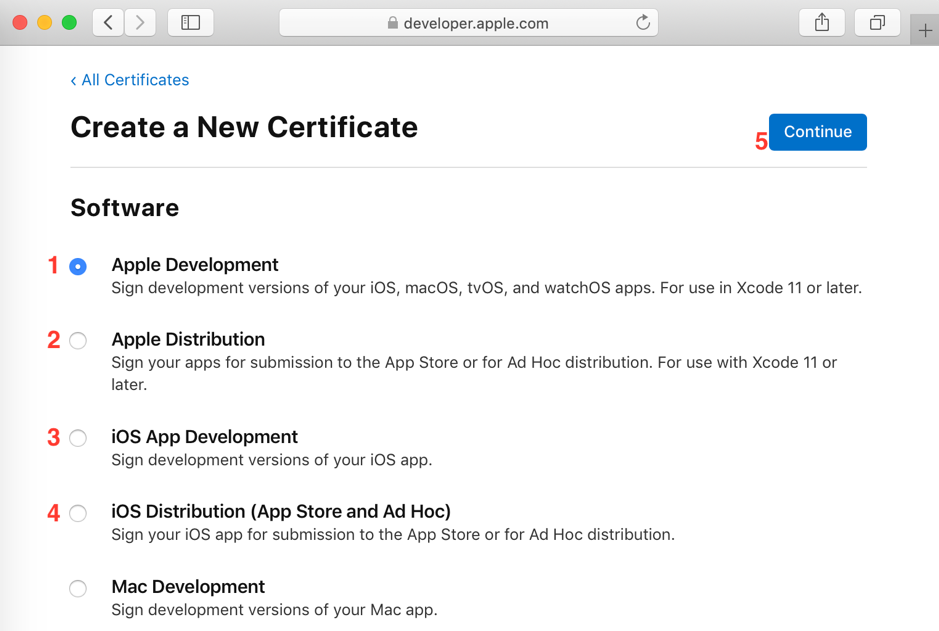Select the Apple Development radio button
Image resolution: width=939 pixels, height=631 pixels.
(78, 266)
